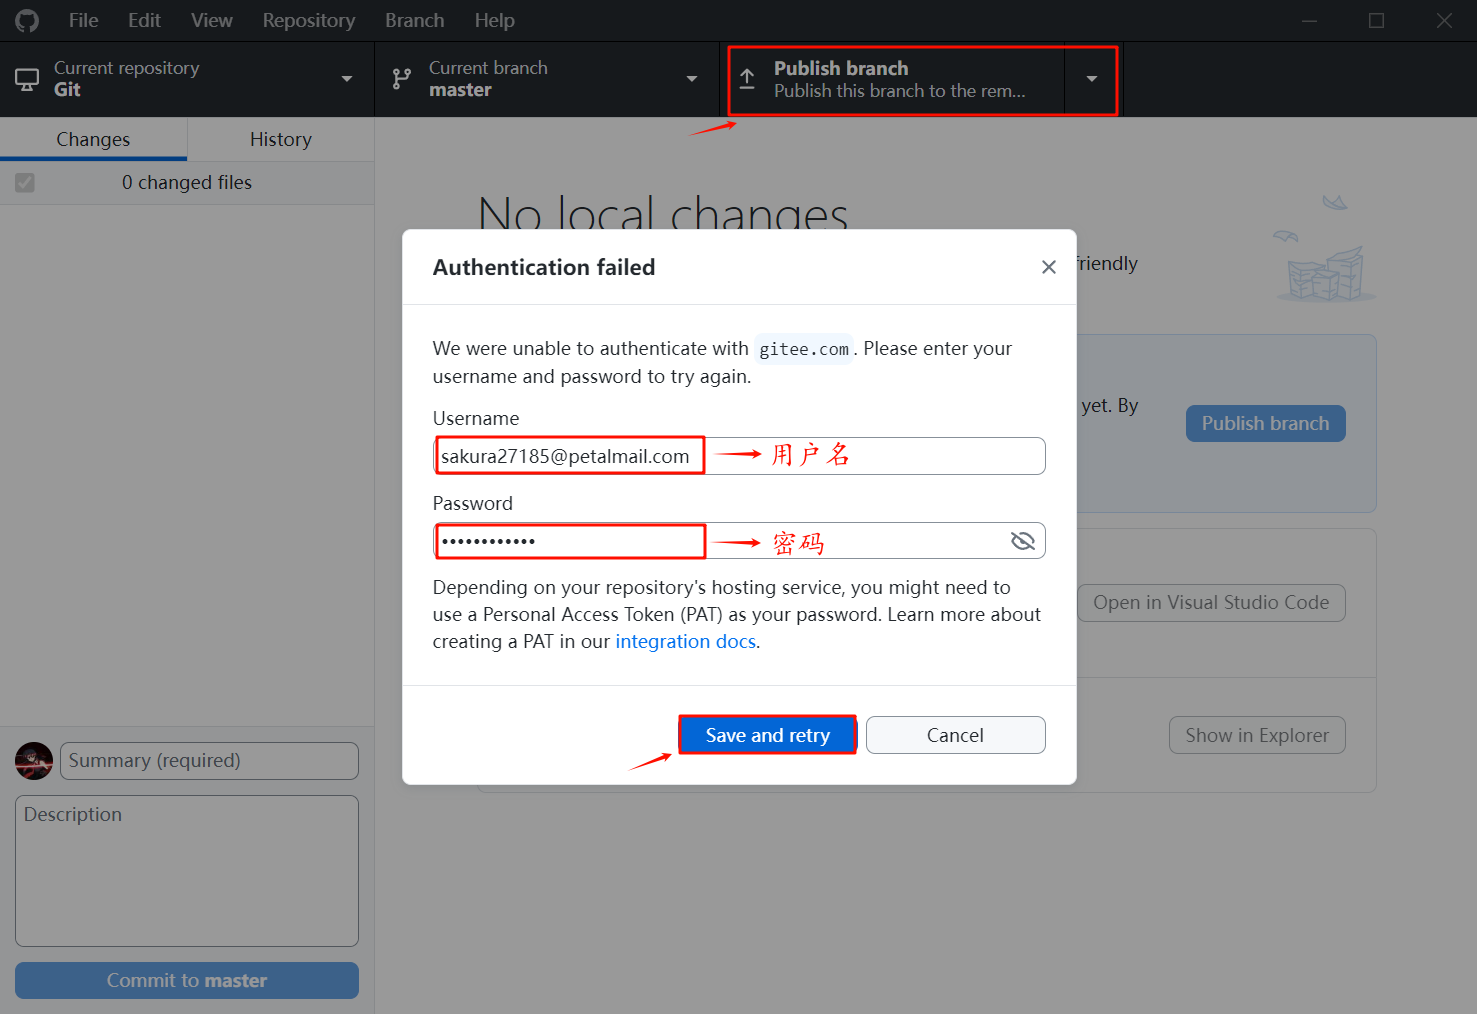Screen dimensions: 1477x1014
Task: Click Open in Visual Studio Code button
Action: pos(1211,603)
